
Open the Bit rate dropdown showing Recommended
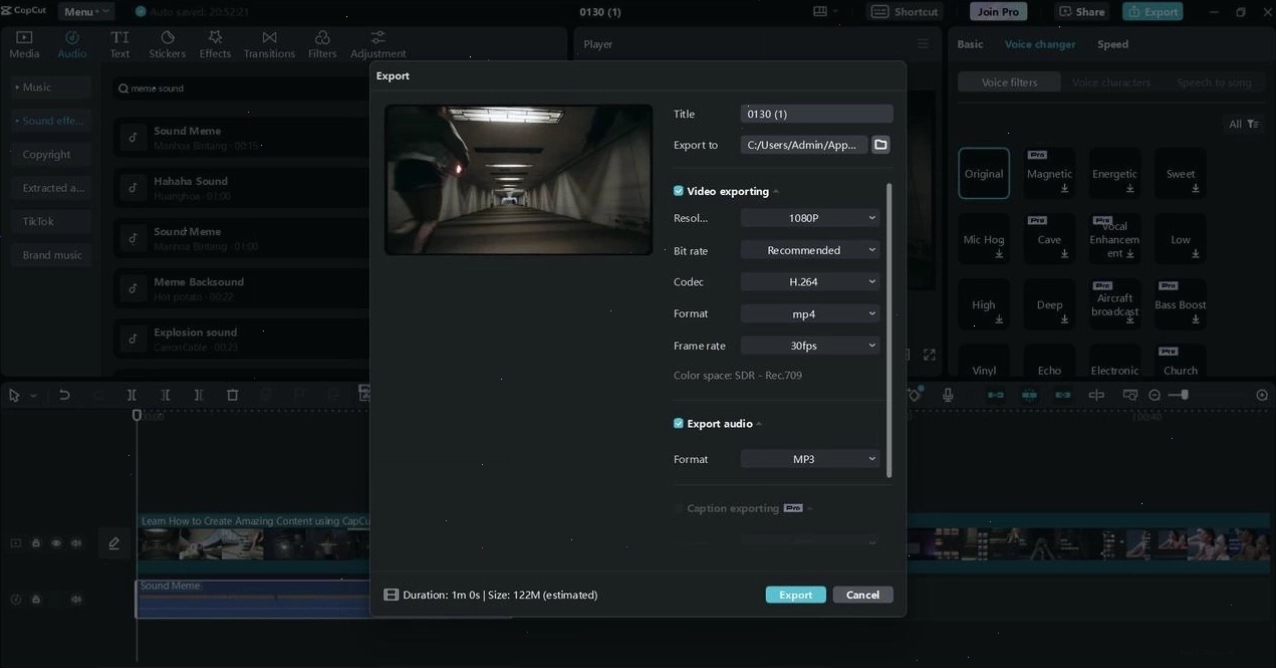pyautogui.click(x=810, y=250)
